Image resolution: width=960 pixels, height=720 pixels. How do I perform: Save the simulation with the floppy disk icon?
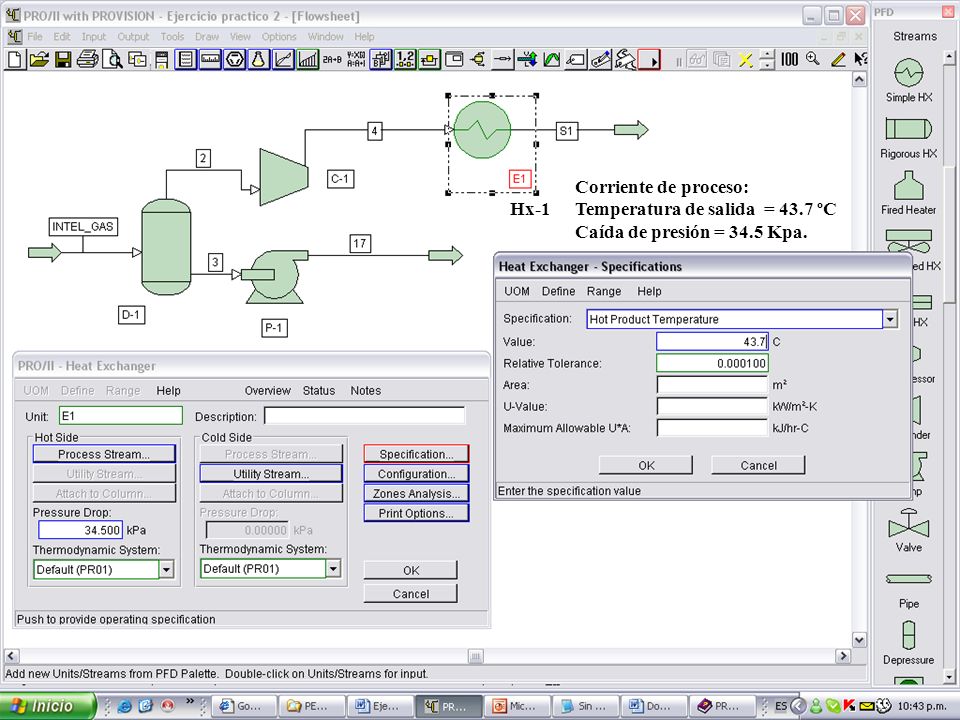63,59
